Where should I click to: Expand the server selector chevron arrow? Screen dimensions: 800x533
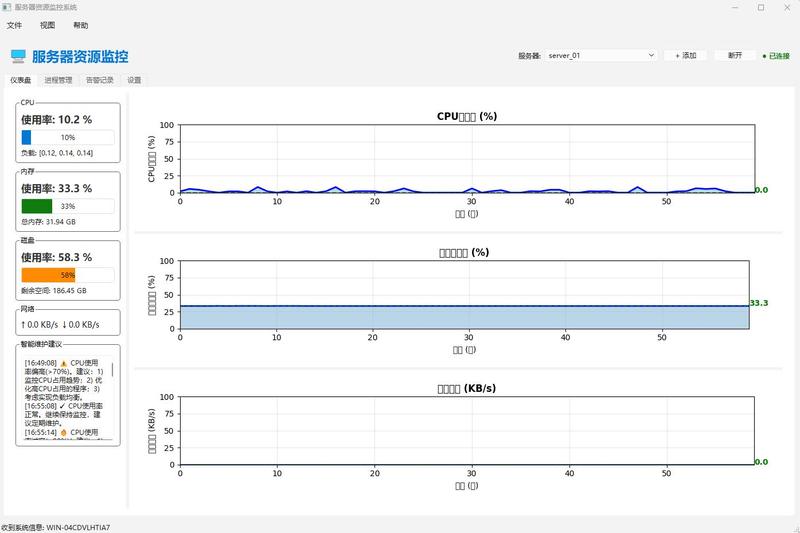[651, 55]
